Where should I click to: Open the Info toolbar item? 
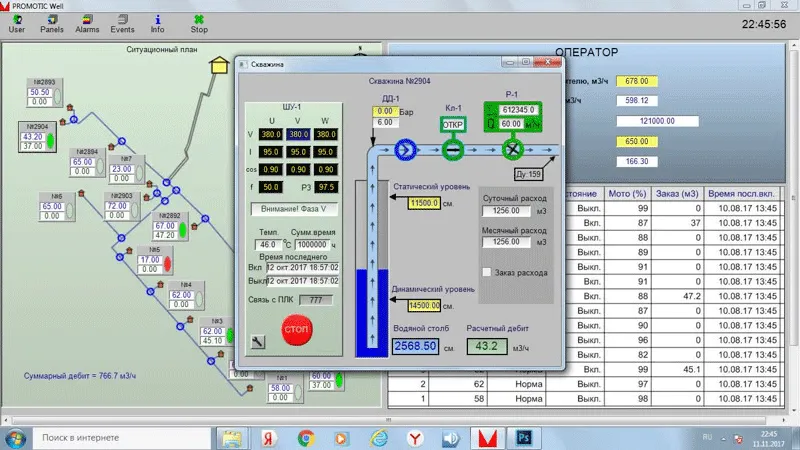point(158,24)
